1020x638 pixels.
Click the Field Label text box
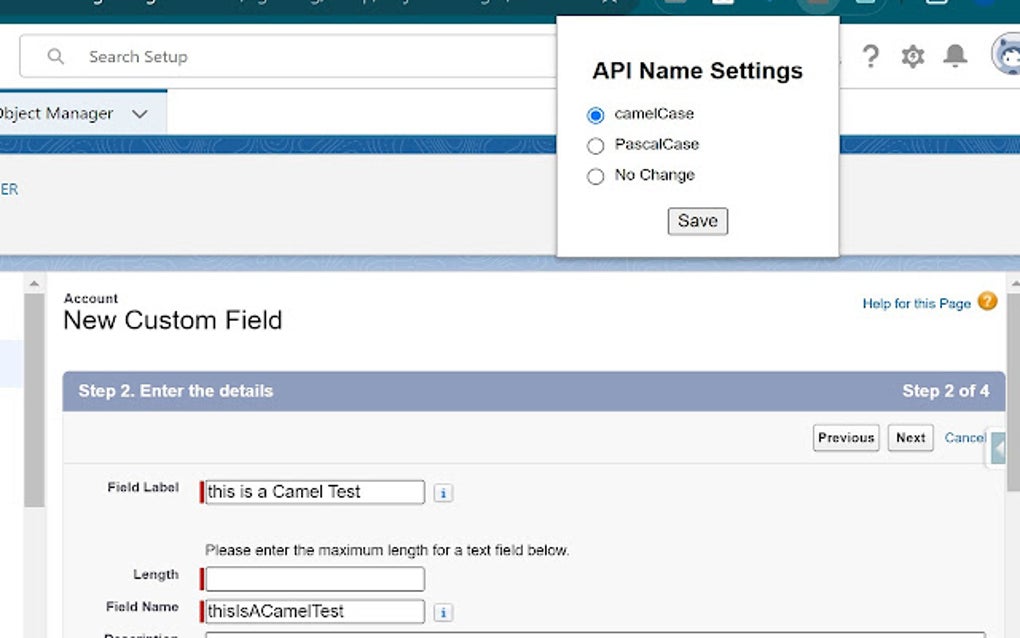[315, 492]
